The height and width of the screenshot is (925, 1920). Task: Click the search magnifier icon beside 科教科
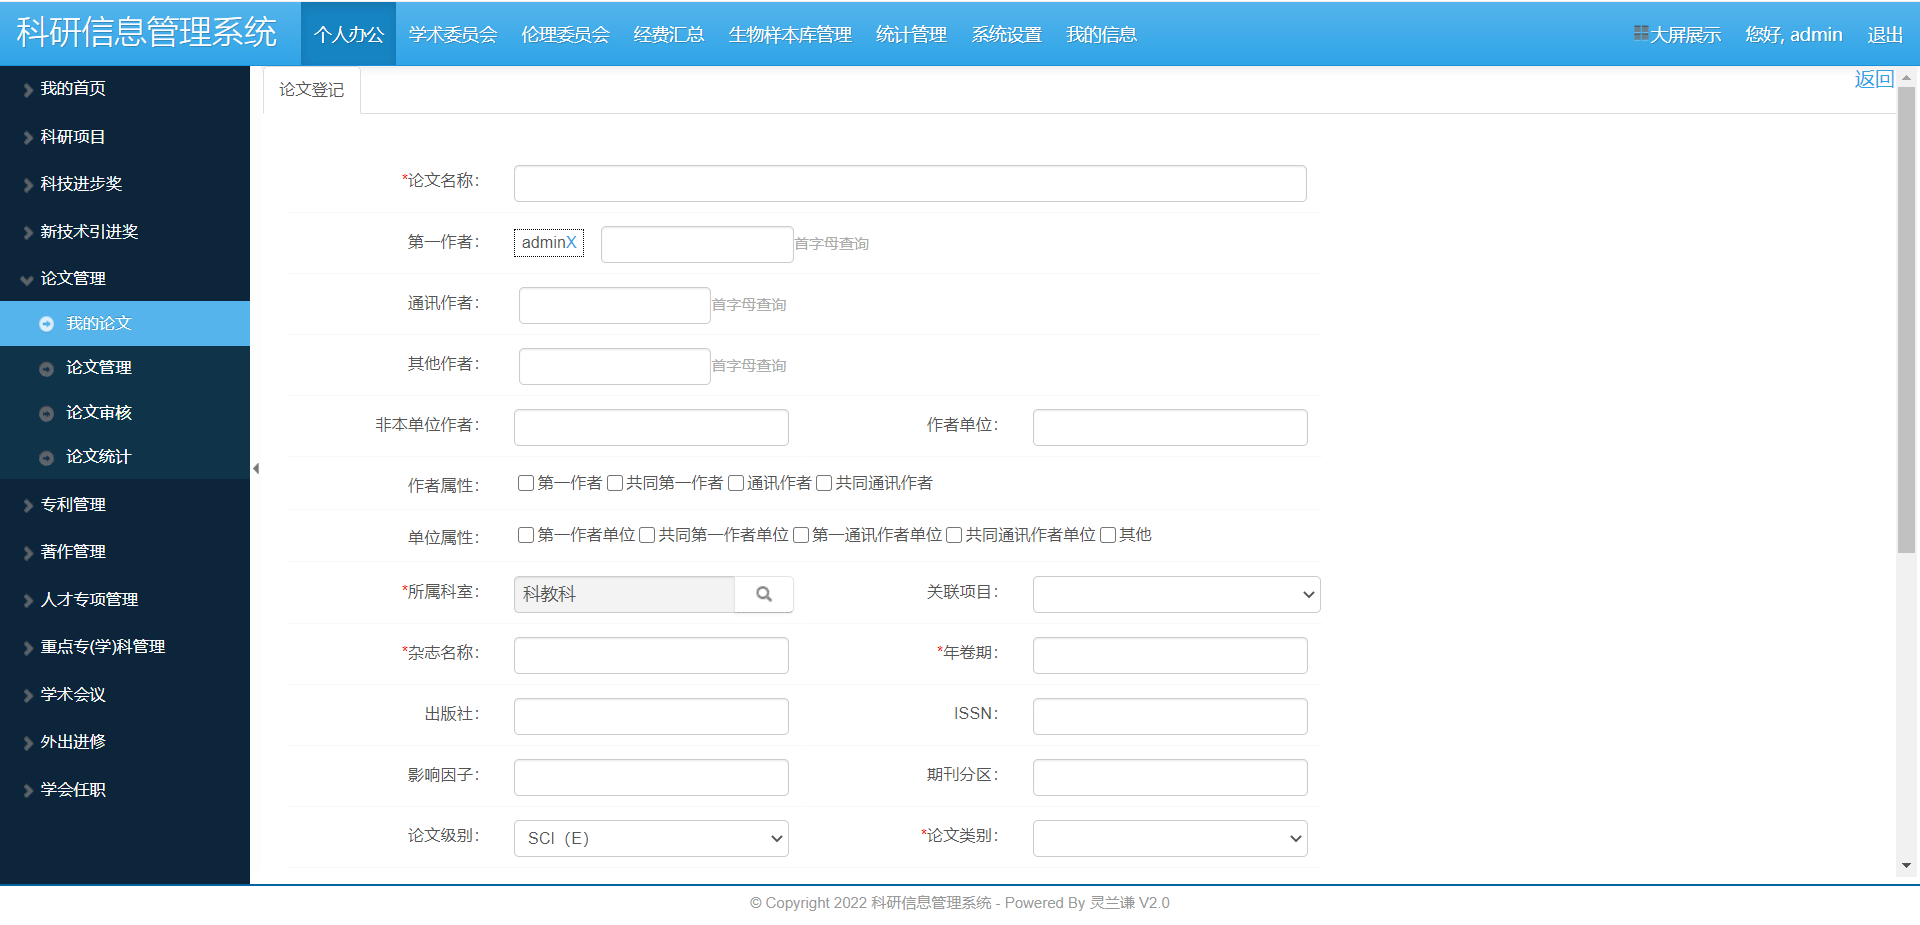(x=764, y=594)
